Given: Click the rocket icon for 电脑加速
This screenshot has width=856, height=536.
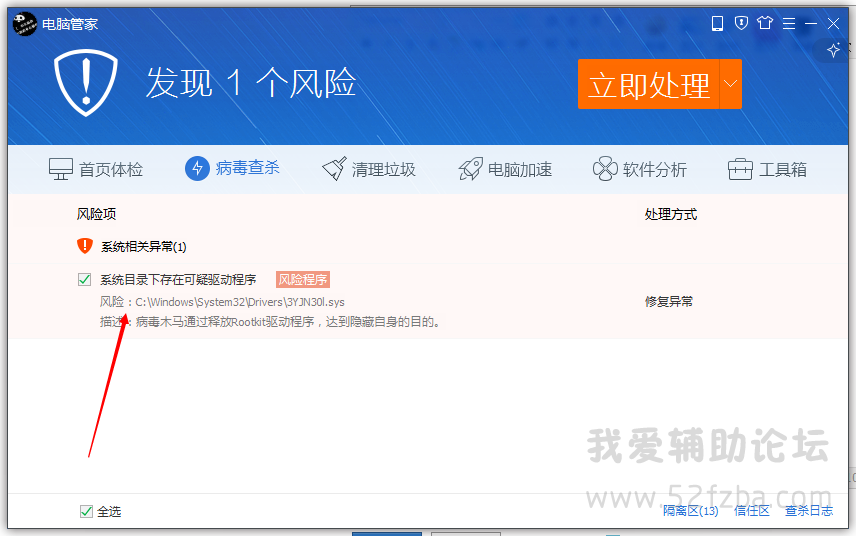Looking at the screenshot, I should (x=470, y=169).
